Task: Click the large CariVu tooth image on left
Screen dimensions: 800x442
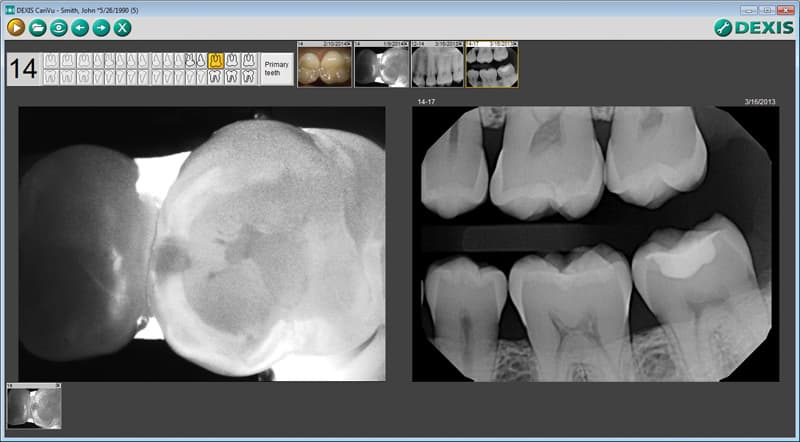Action: tap(202, 243)
